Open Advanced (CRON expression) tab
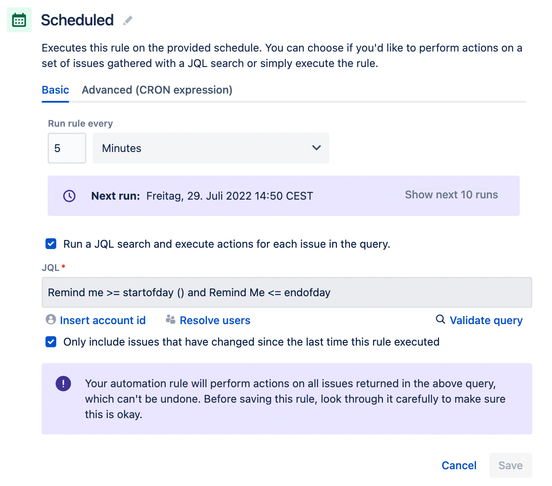This screenshot has height=486, width=552. [157, 90]
